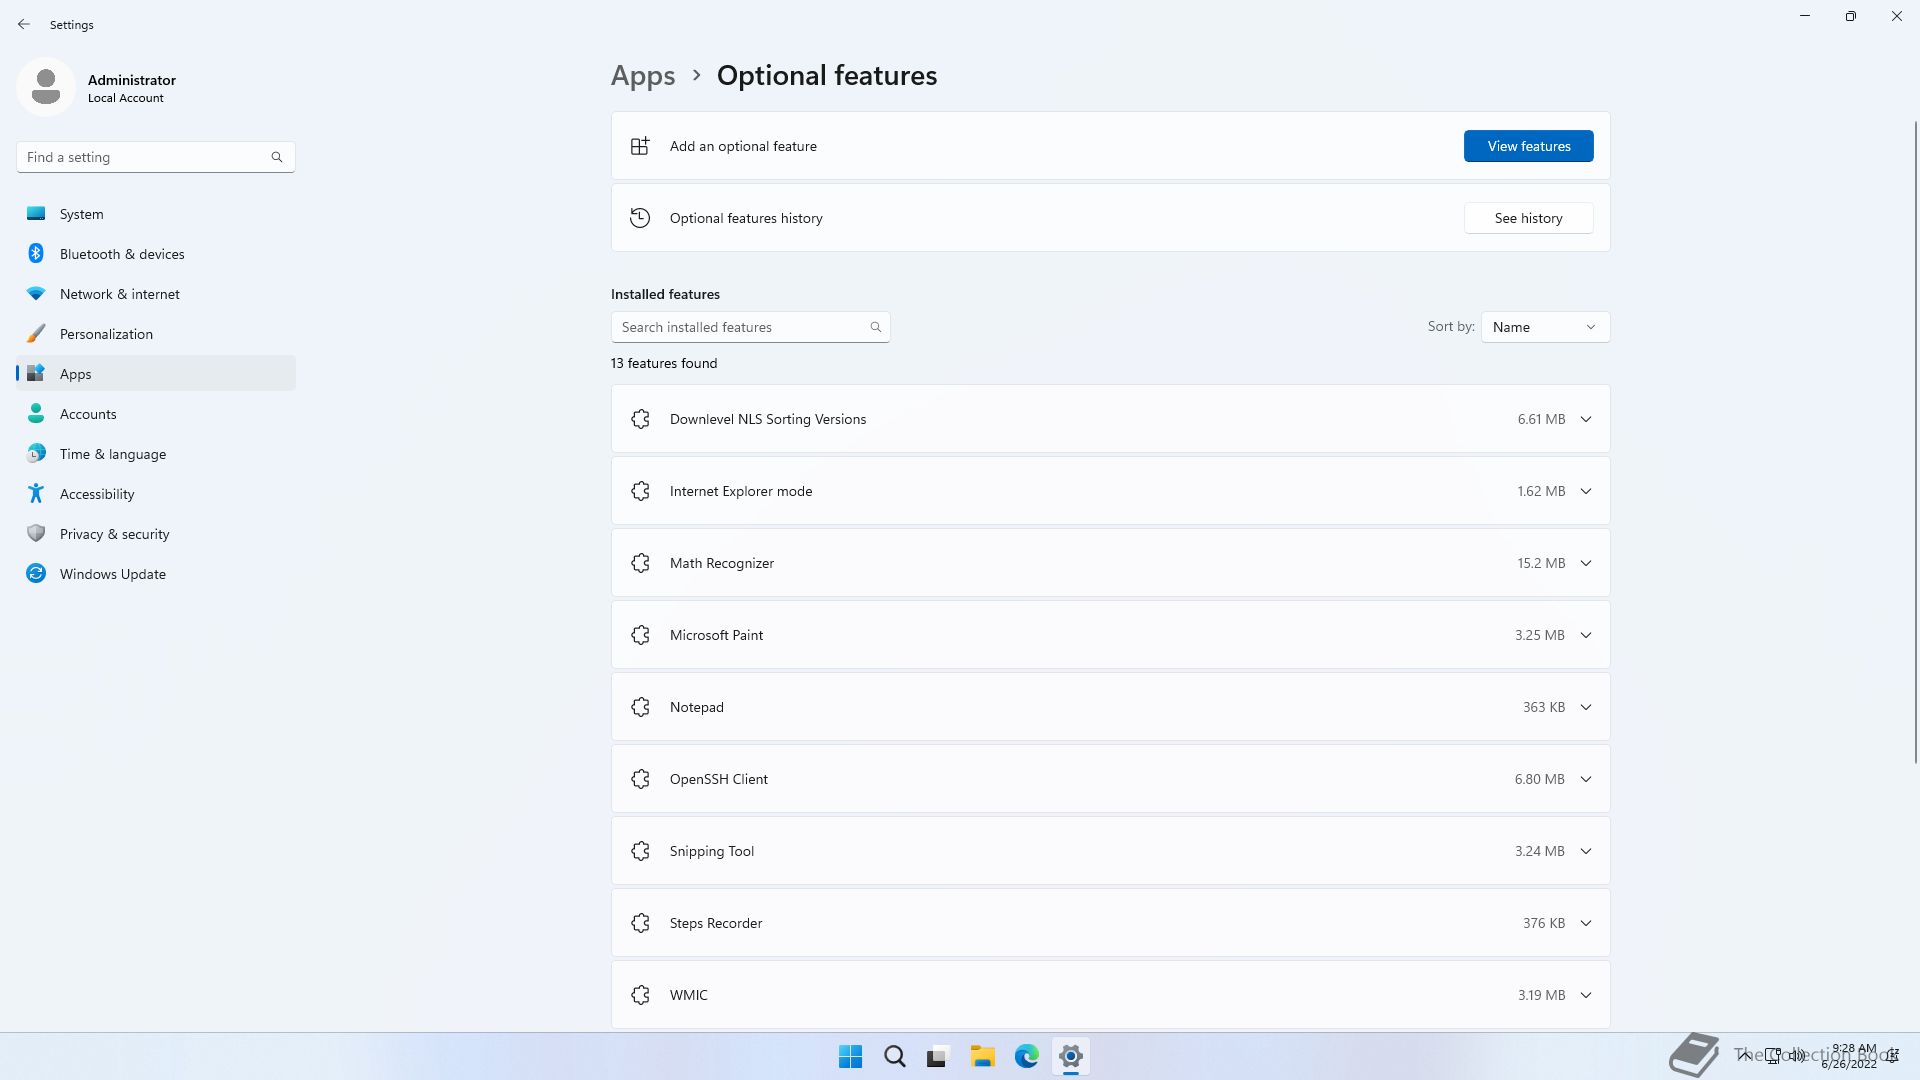Screen dimensions: 1920x1080
Task: Click the 13 features found text
Action: [664, 363]
